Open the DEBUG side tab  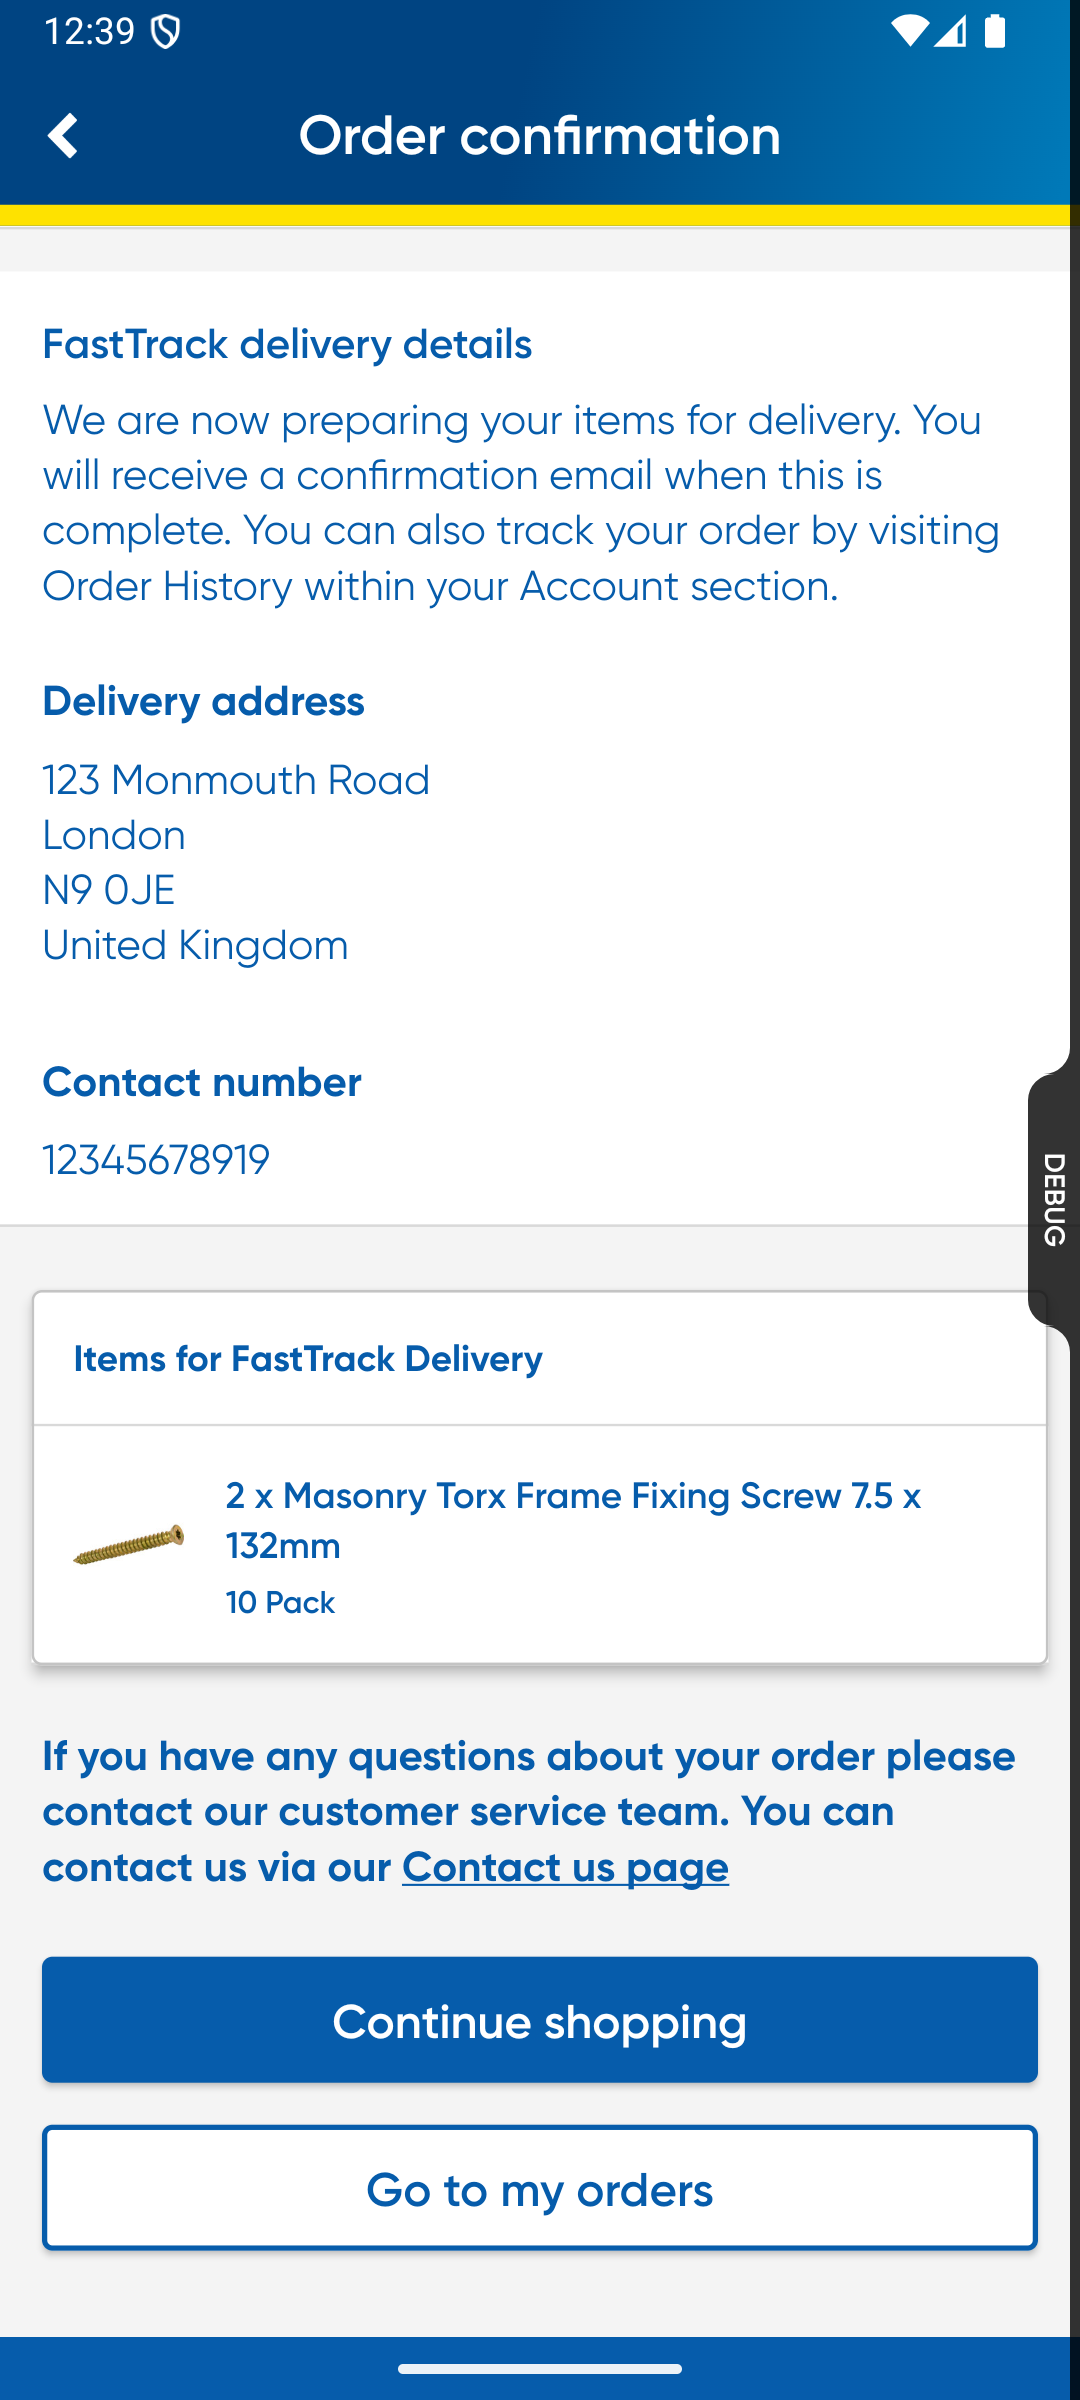tap(1054, 1199)
